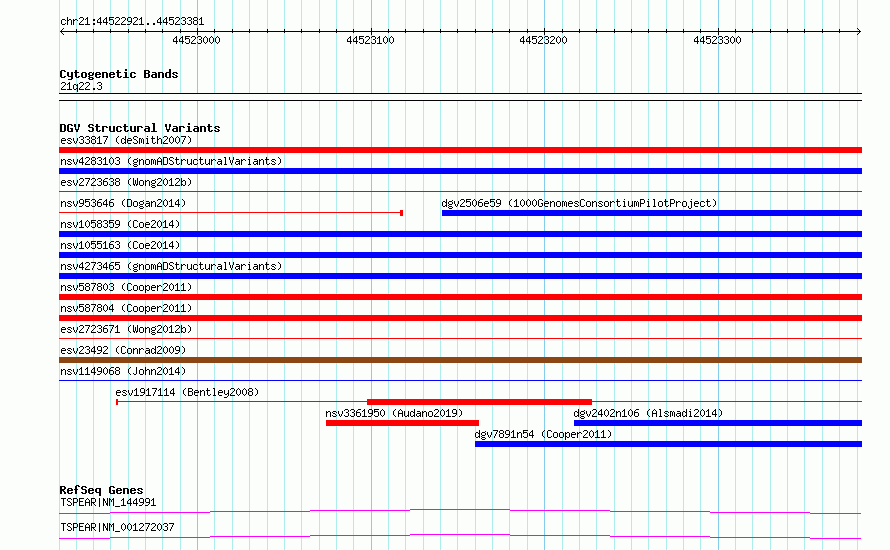Click ruler position 44523300
This screenshot has width=890, height=550.
coord(717,40)
